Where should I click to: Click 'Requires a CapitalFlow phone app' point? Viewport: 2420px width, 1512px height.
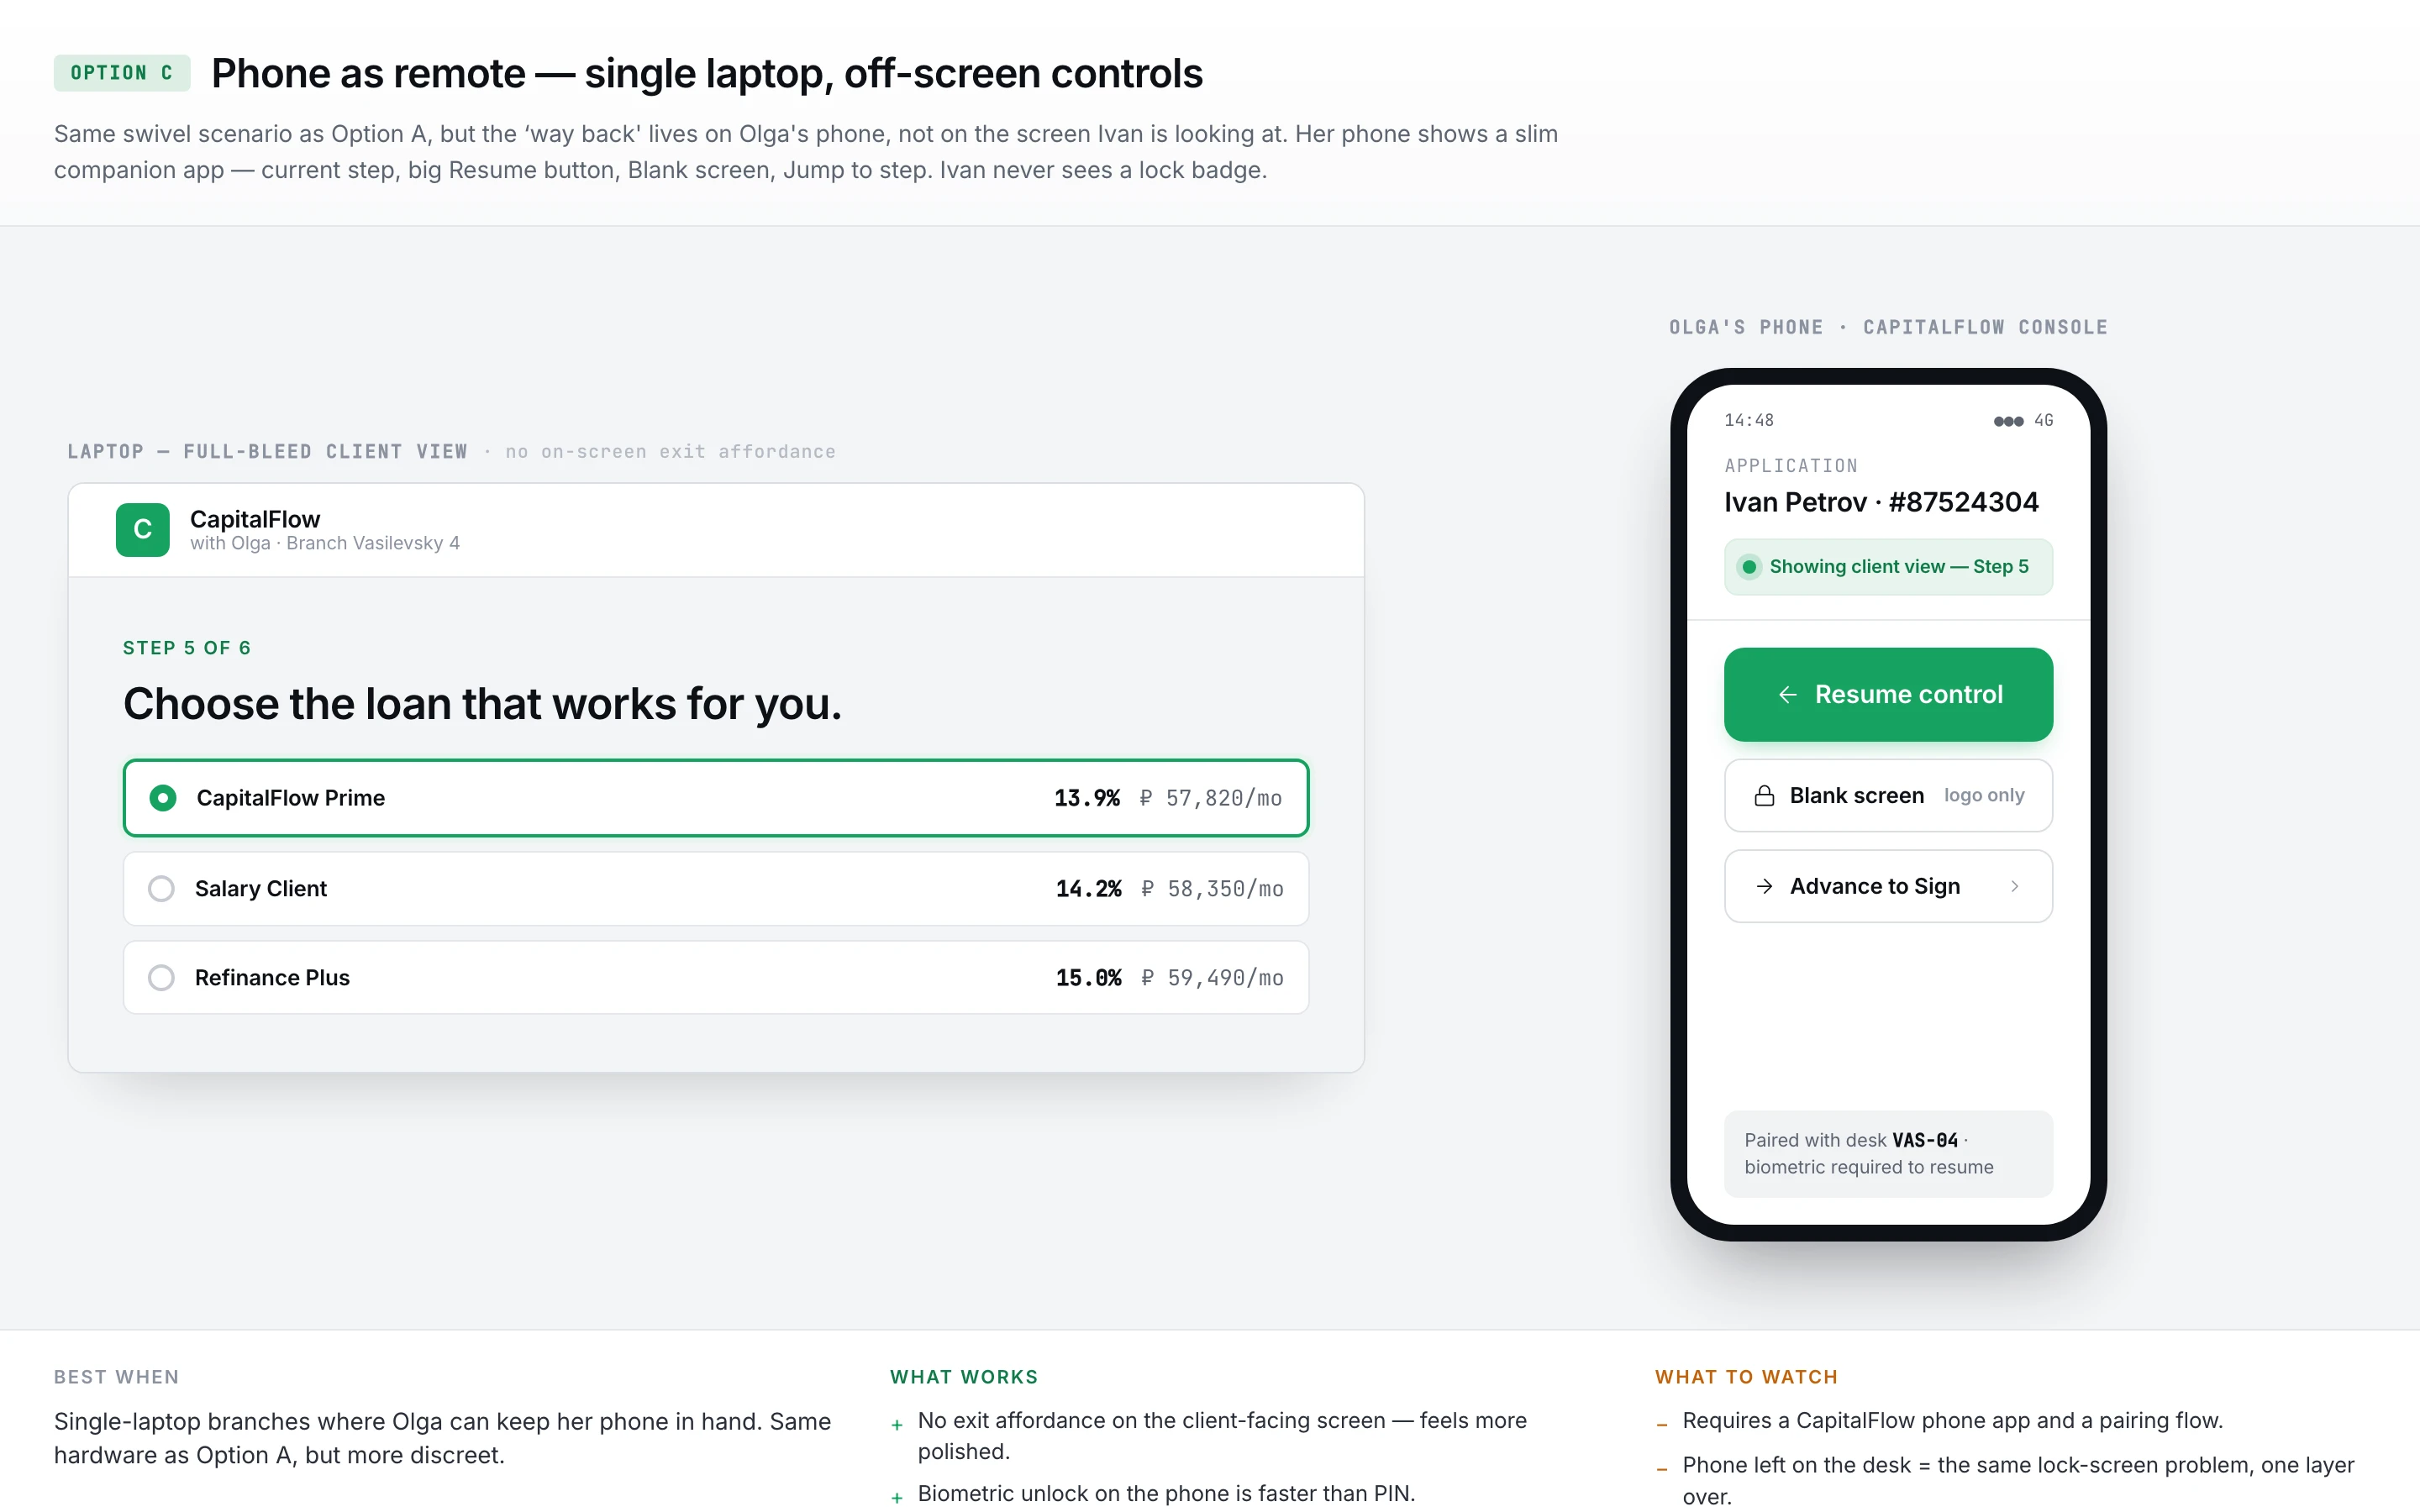click(x=1952, y=1421)
